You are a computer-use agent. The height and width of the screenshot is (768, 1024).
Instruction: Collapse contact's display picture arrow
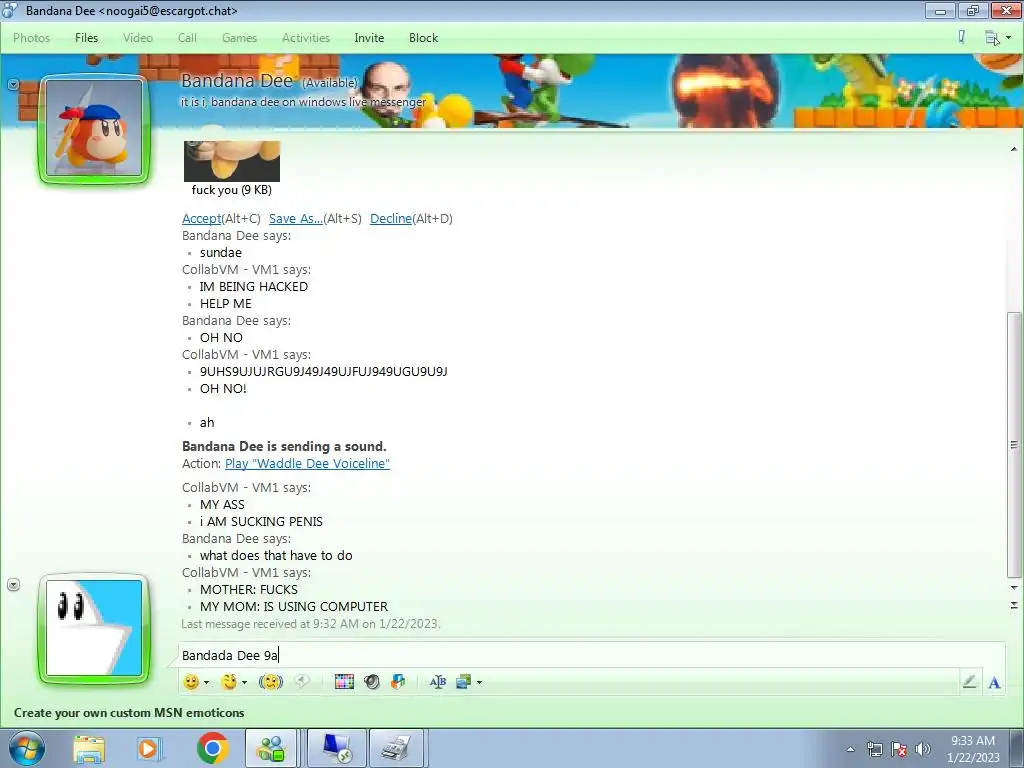pyautogui.click(x=13, y=84)
